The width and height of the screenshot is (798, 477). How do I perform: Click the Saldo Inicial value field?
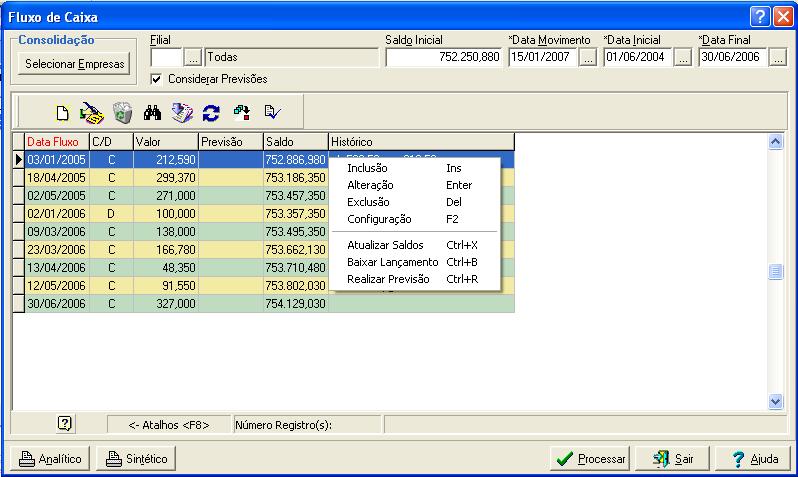point(443,57)
